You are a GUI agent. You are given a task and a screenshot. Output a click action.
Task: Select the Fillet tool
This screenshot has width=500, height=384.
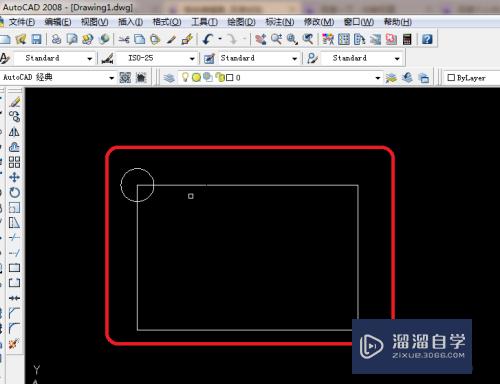coord(15,328)
